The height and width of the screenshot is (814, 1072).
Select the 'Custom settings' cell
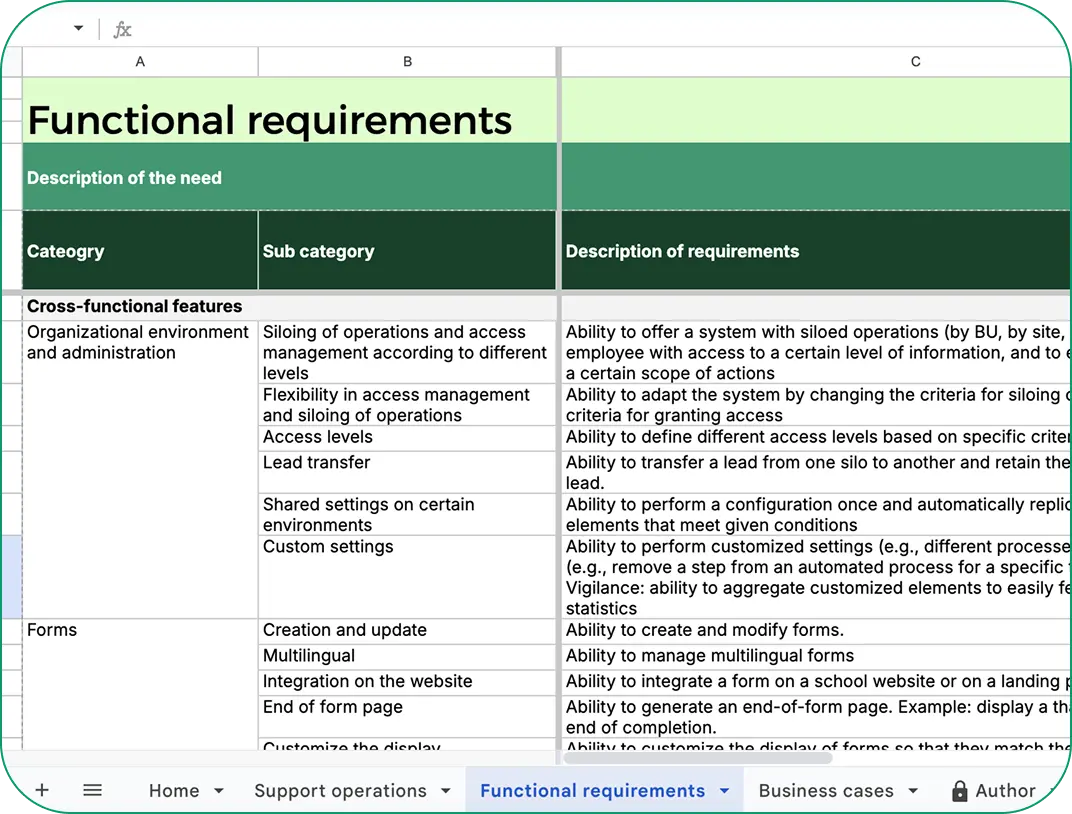click(x=407, y=578)
